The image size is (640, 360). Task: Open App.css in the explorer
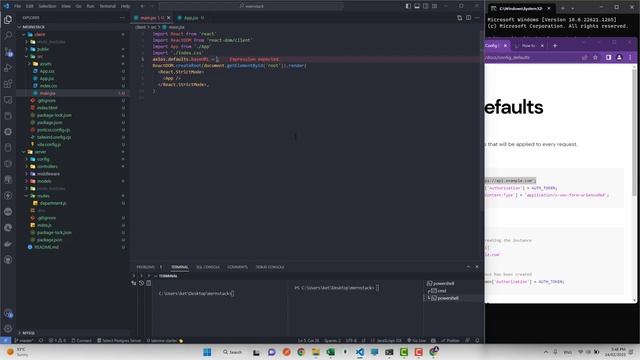[47, 71]
